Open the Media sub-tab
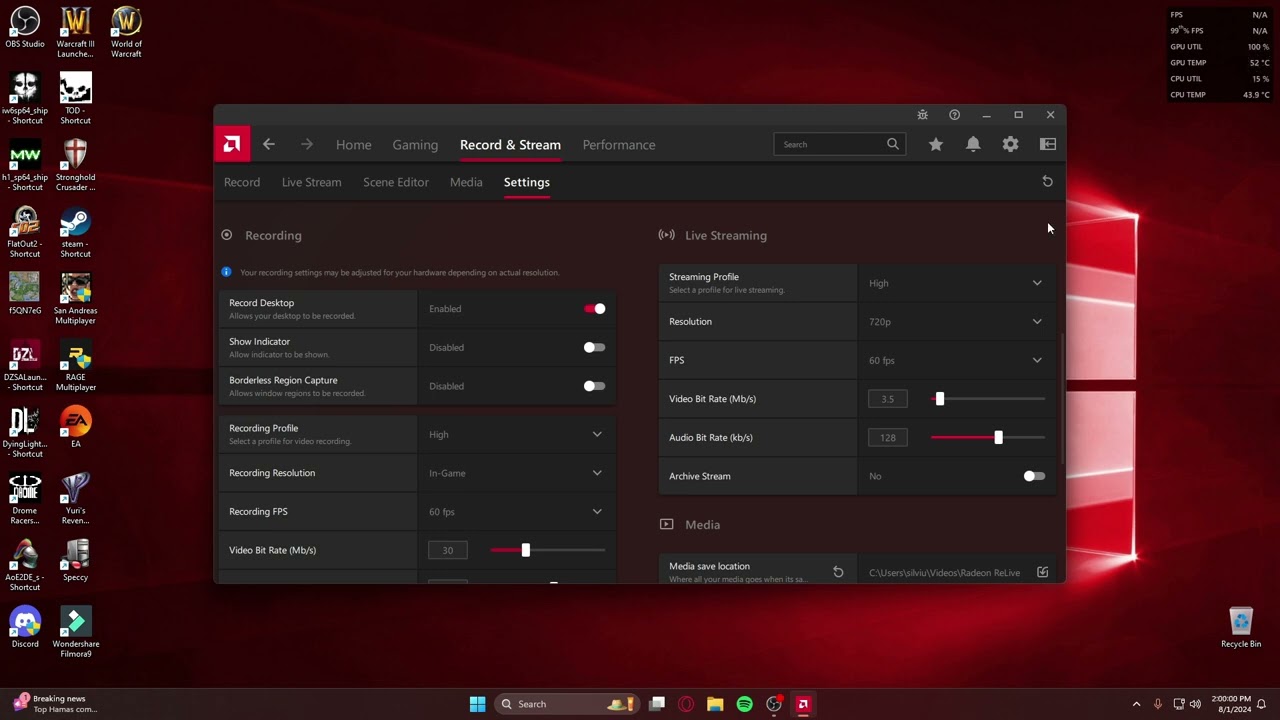The width and height of the screenshot is (1280, 720). pyautogui.click(x=466, y=182)
